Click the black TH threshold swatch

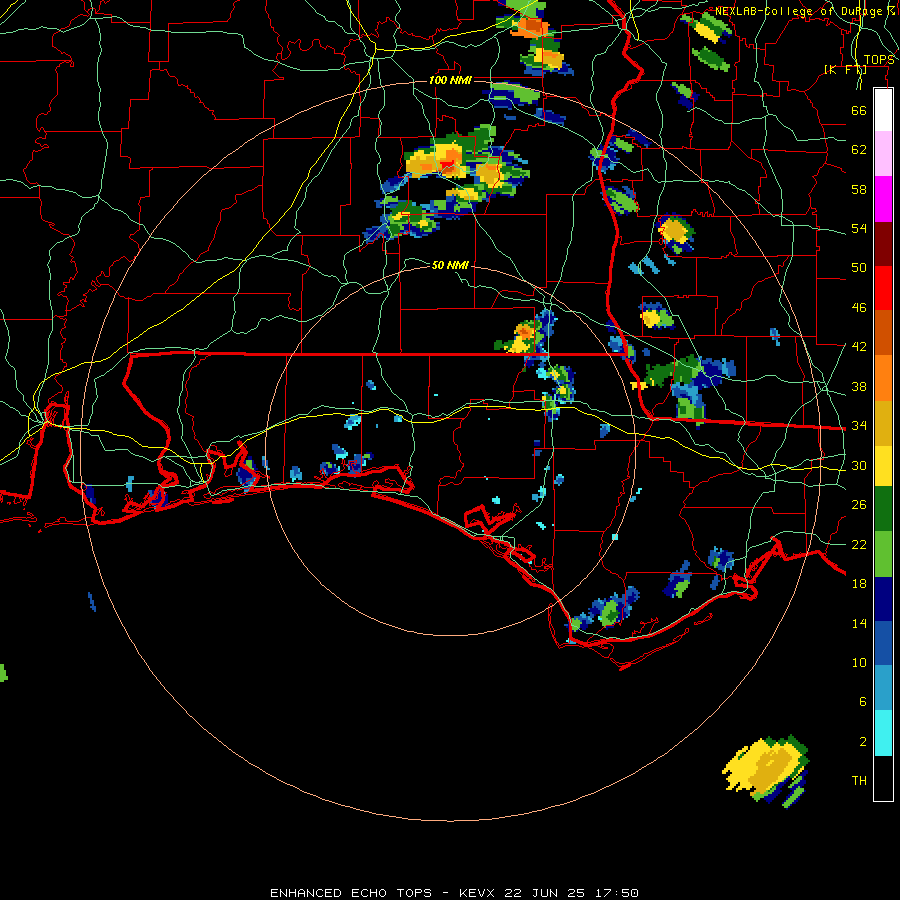coord(883,778)
